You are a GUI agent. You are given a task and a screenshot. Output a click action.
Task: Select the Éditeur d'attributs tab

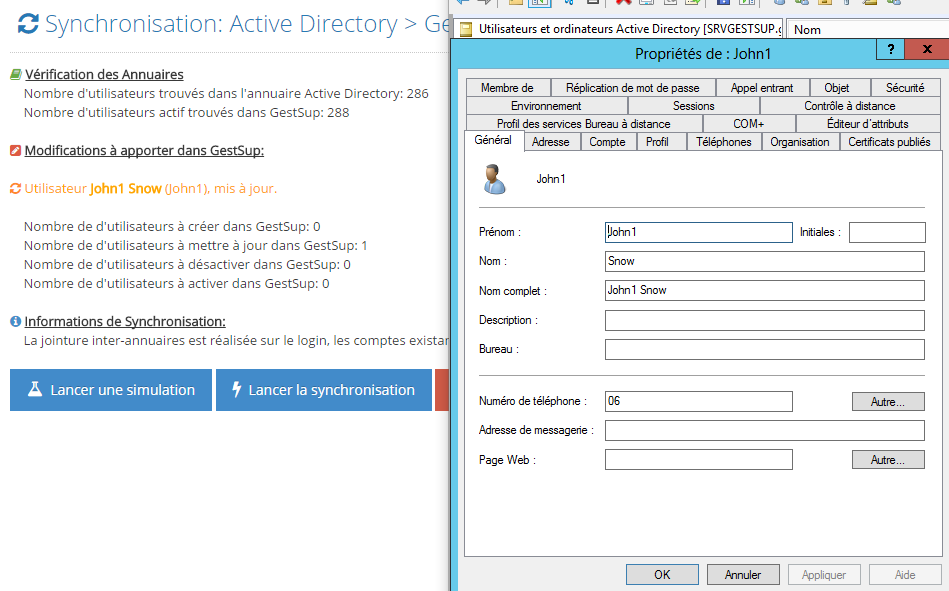[x=868, y=124]
